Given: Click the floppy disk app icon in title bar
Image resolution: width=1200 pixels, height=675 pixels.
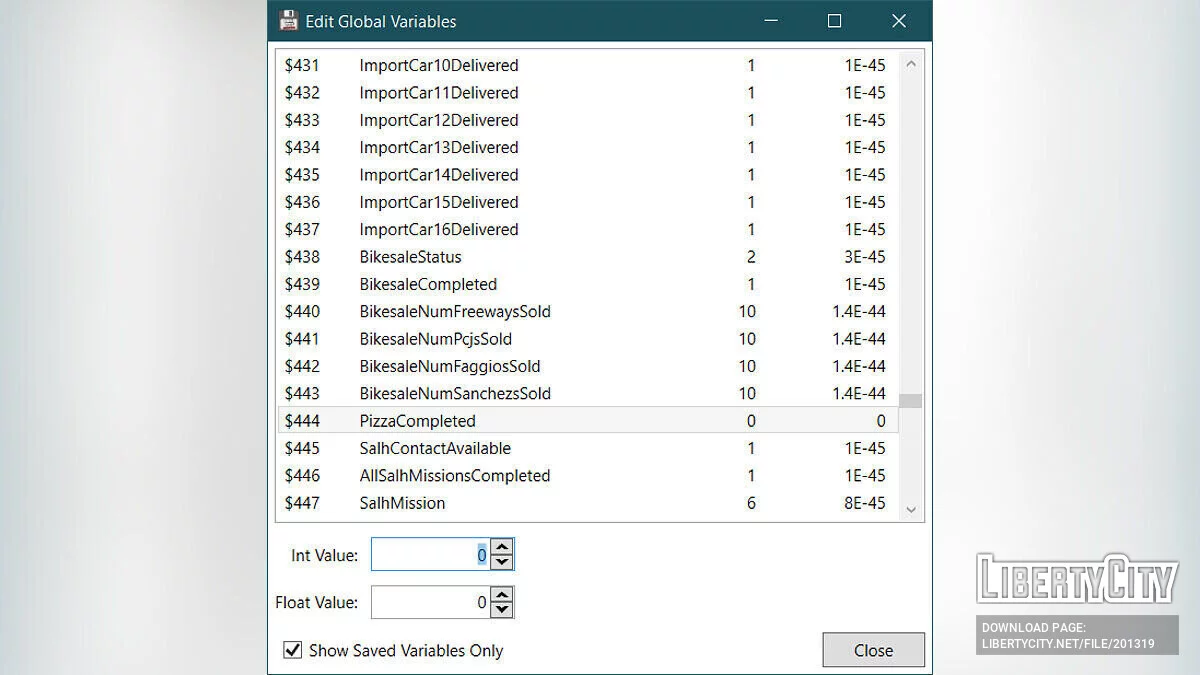Looking at the screenshot, I should pos(288,21).
